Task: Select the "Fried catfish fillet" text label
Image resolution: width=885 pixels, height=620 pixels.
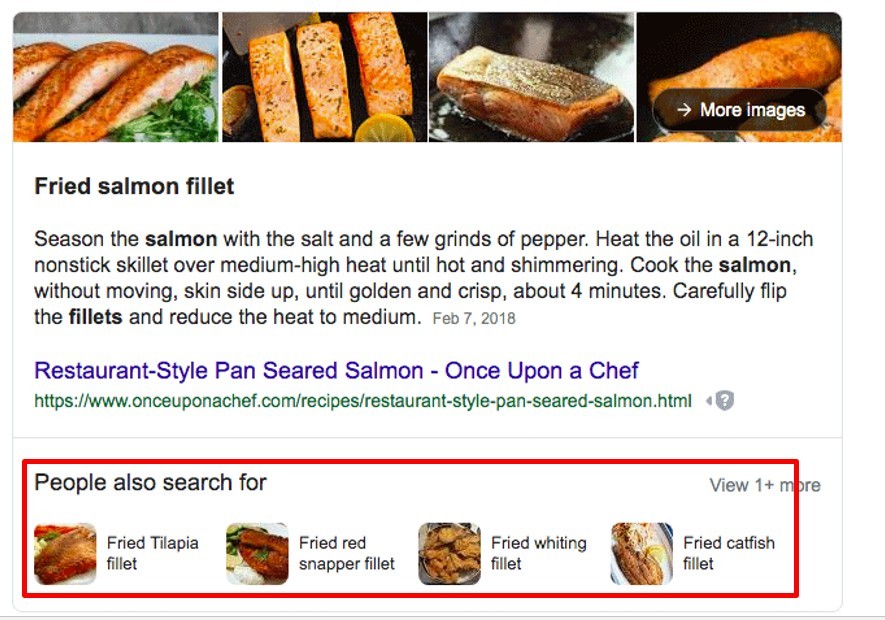Action: click(x=728, y=553)
